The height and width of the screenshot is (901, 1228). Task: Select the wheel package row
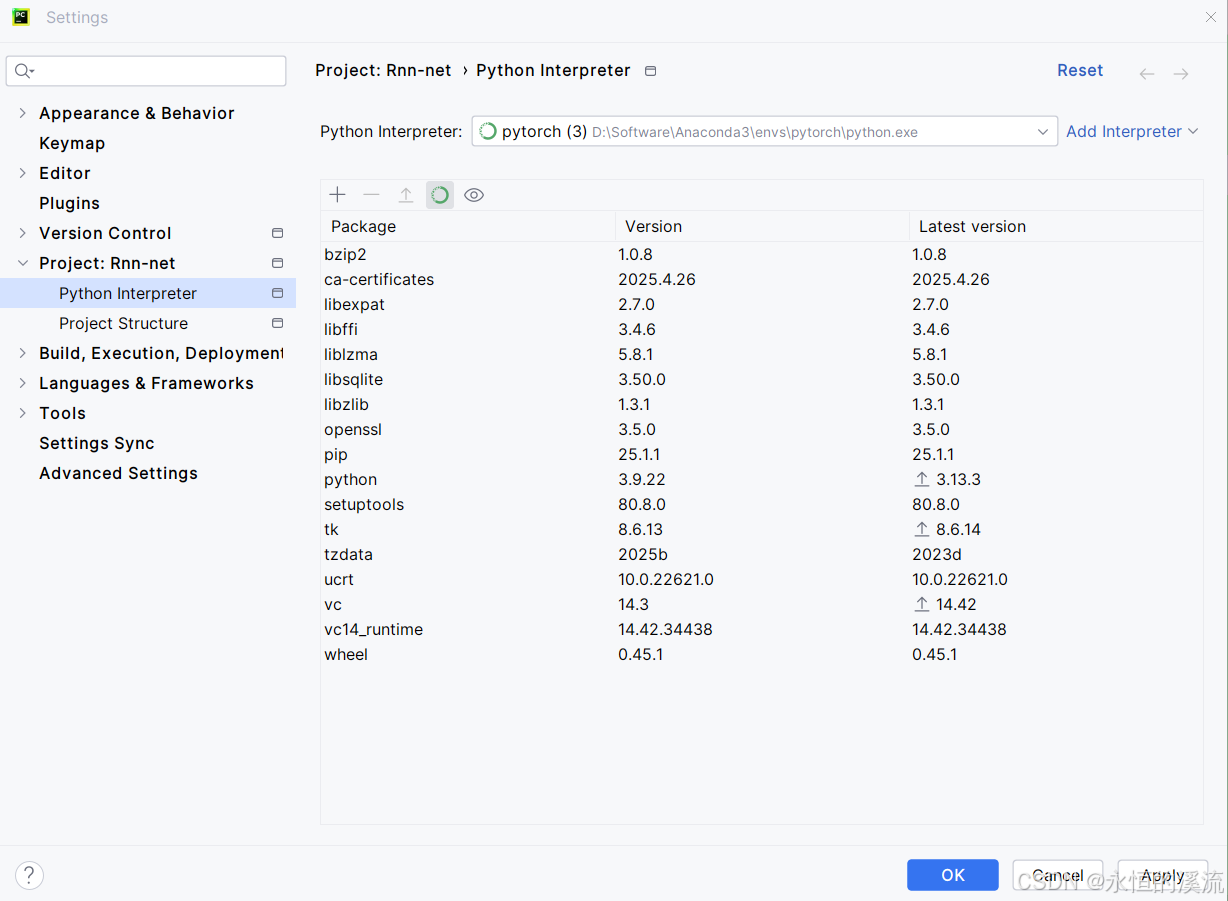coord(762,654)
